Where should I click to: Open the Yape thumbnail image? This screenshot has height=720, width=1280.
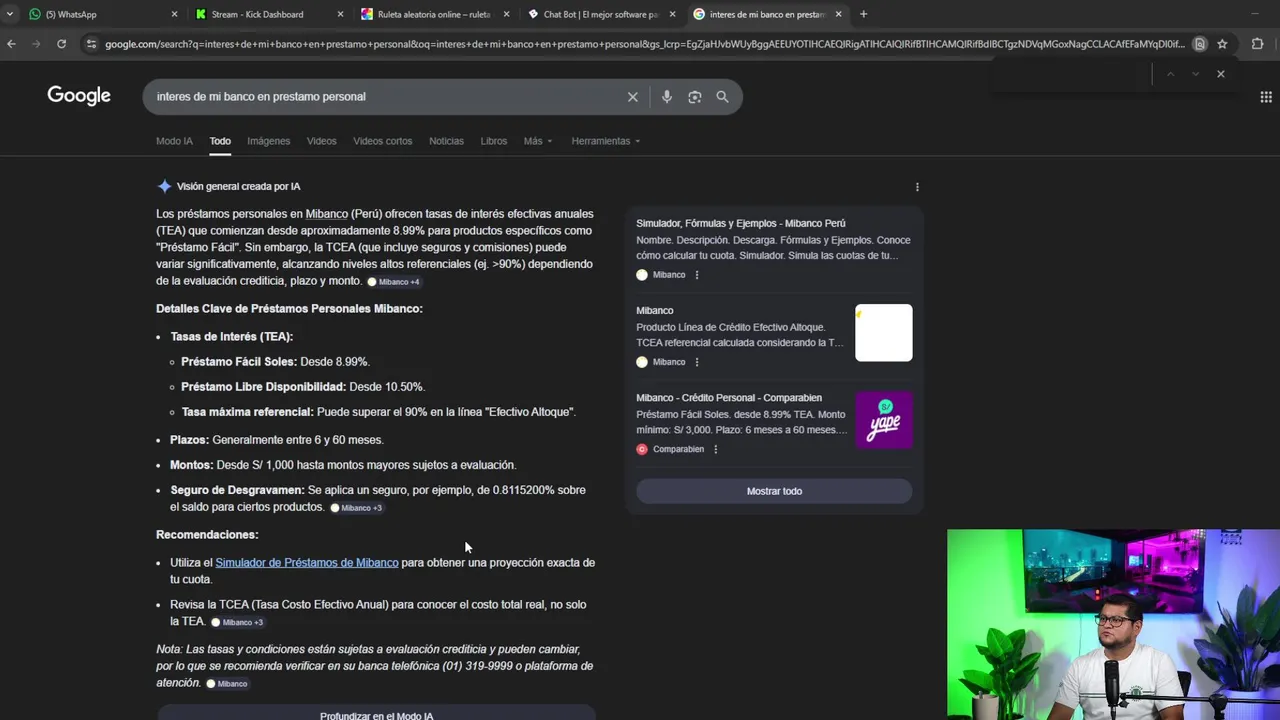tap(884, 420)
